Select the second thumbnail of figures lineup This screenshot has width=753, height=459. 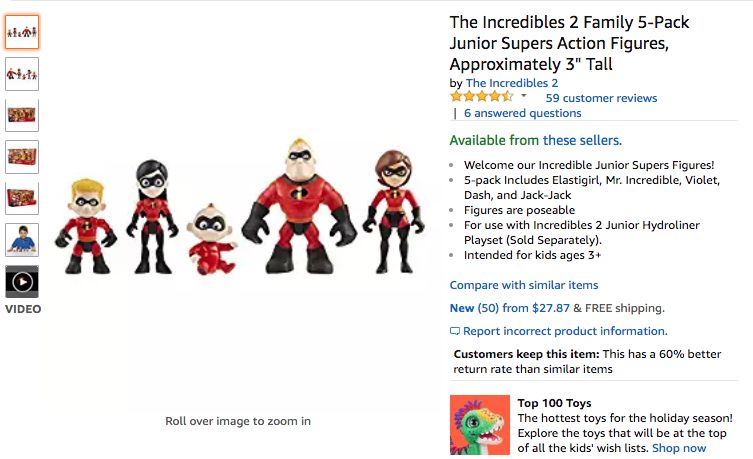(x=22, y=73)
